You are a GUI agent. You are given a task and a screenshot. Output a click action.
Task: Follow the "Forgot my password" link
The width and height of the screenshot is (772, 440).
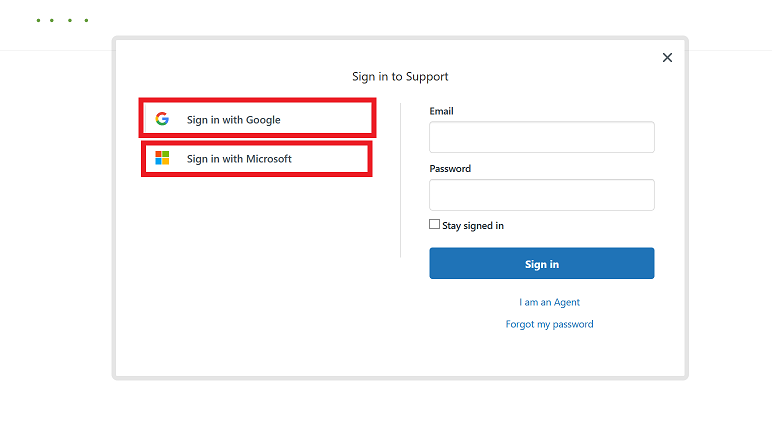(x=549, y=324)
